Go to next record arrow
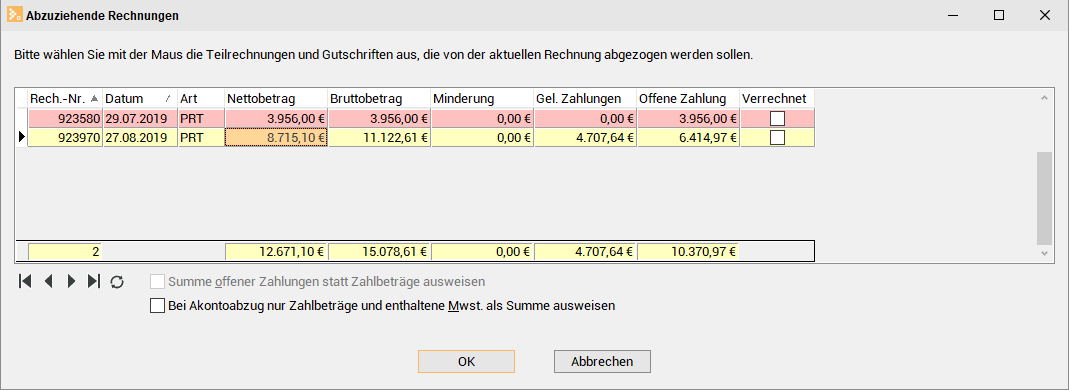Image resolution: width=1069 pixels, height=390 pixels. click(x=71, y=282)
